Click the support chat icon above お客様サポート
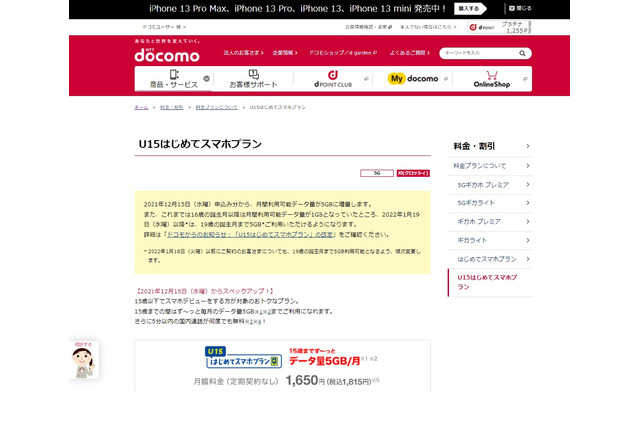Screen dimensions: 640x426 point(253,74)
